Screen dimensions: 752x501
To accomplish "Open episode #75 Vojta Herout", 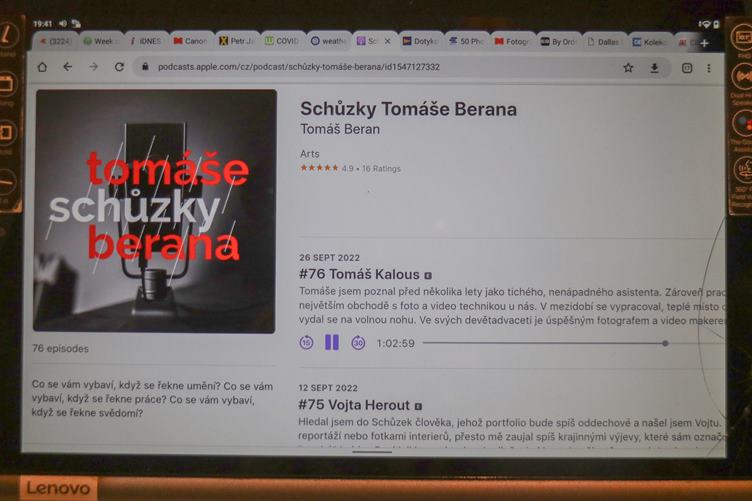I will (354, 405).
